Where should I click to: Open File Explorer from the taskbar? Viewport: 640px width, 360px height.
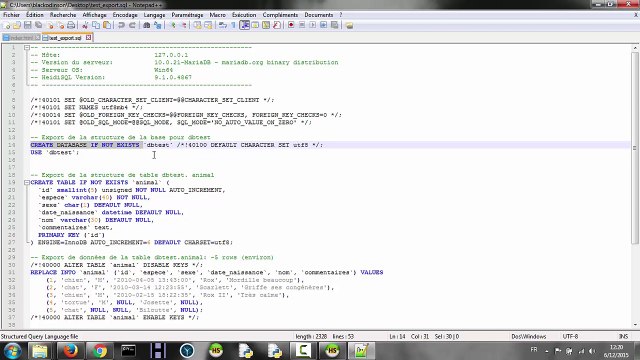tap(40, 351)
